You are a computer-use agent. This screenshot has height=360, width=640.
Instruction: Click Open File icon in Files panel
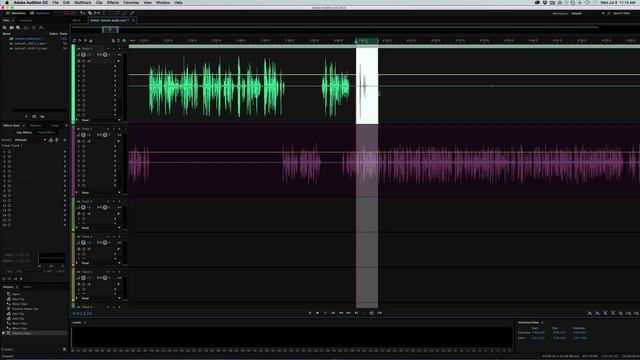[5, 27]
